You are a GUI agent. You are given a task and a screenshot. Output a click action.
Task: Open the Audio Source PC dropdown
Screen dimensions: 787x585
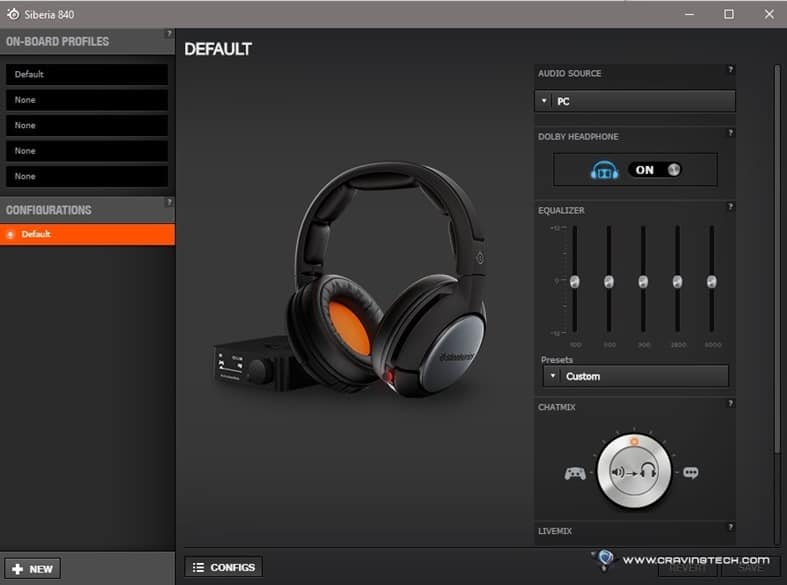(x=635, y=101)
